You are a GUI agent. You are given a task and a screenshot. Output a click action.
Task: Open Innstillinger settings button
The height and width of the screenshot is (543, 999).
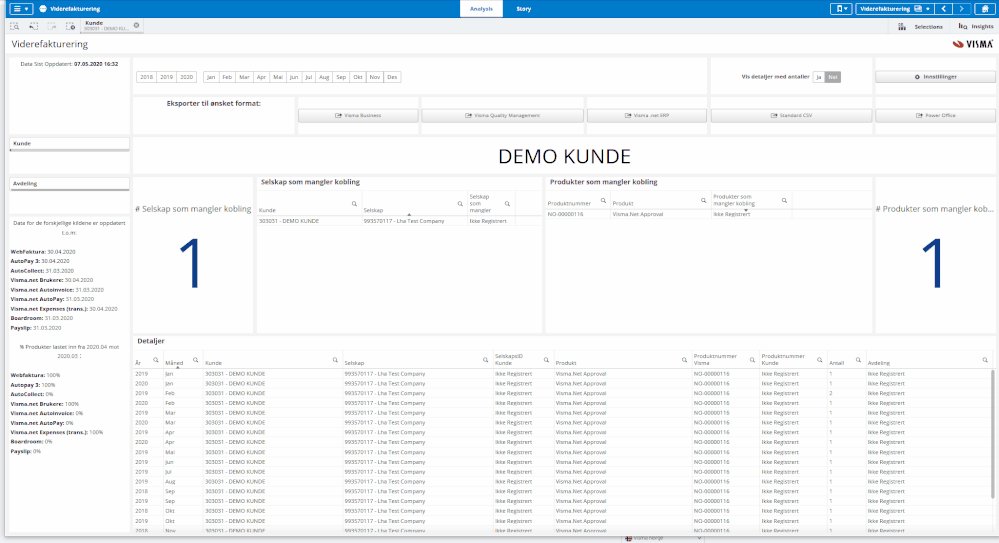(x=935, y=76)
